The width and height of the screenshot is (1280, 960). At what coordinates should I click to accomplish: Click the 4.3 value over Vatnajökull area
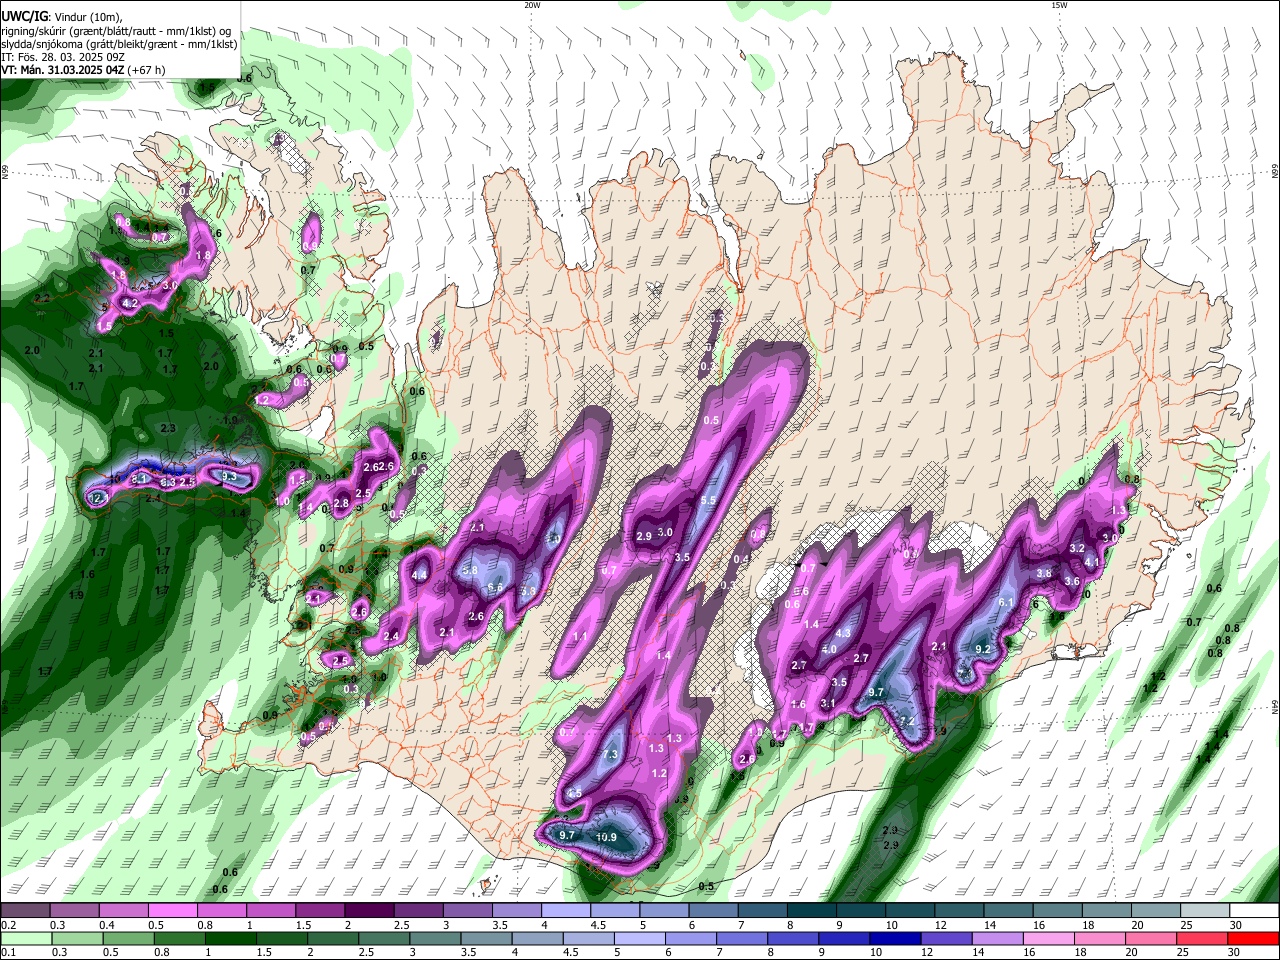click(x=843, y=633)
